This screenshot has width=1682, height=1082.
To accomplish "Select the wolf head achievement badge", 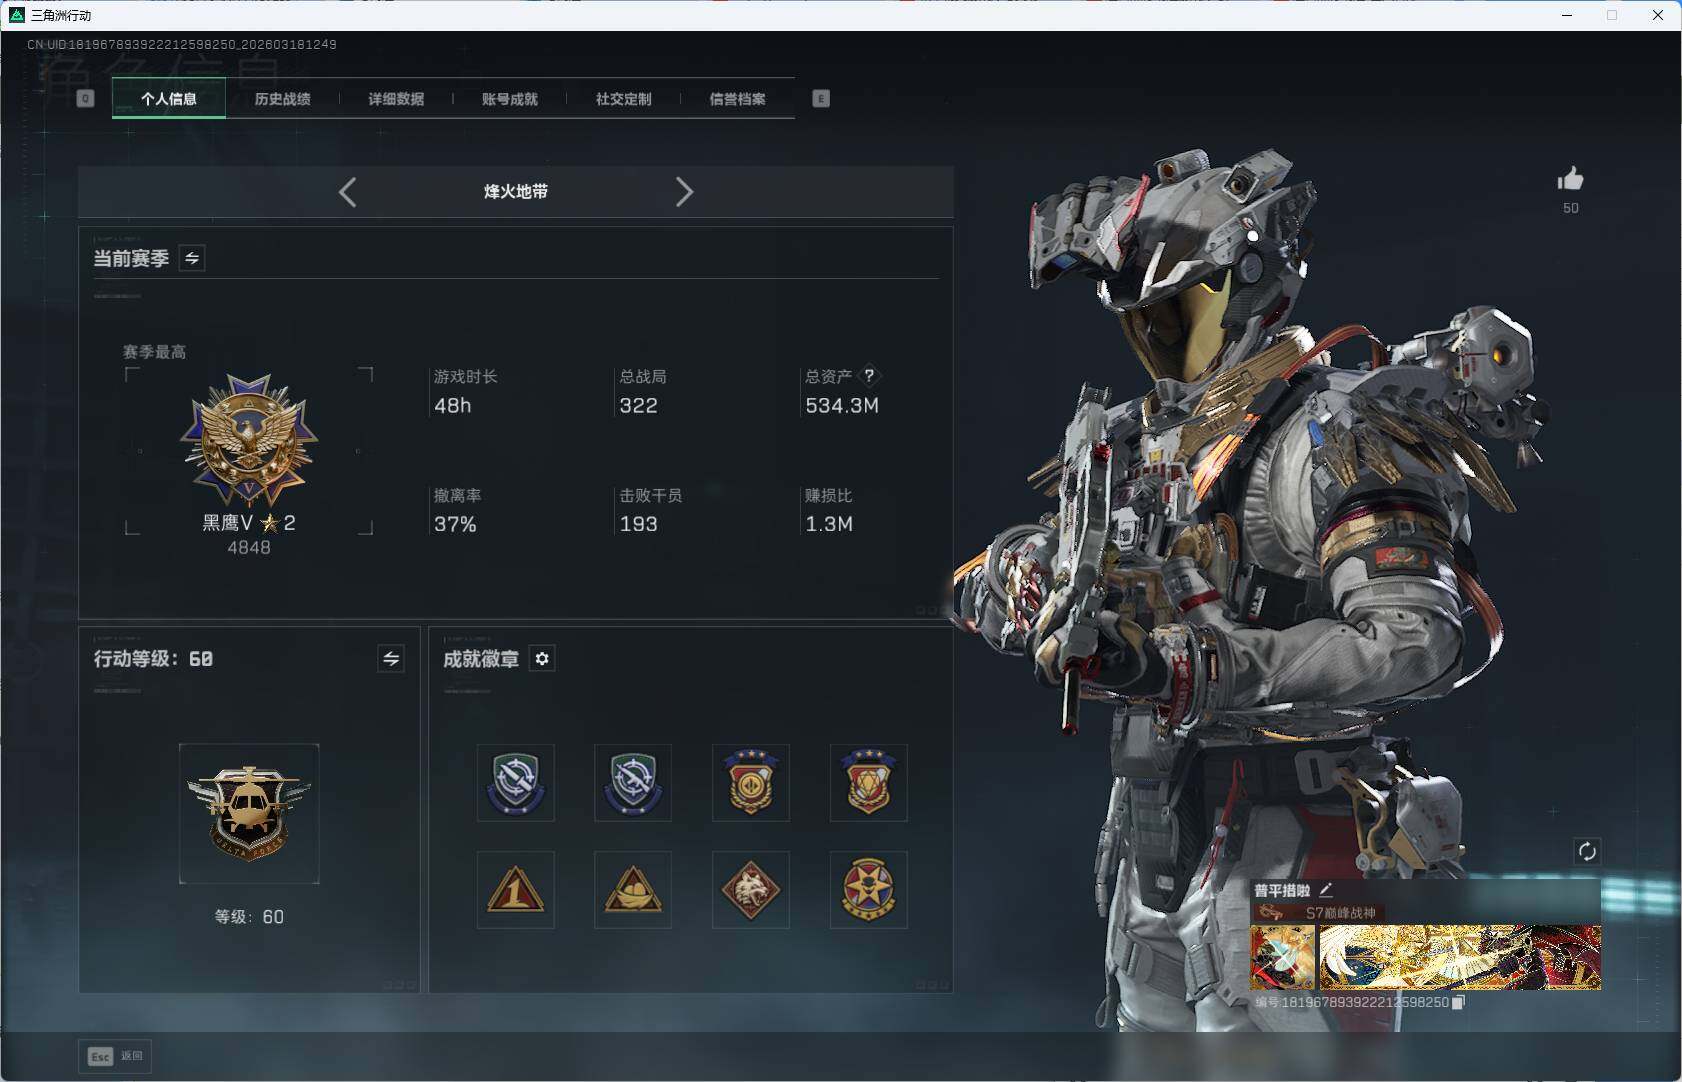I will point(750,890).
